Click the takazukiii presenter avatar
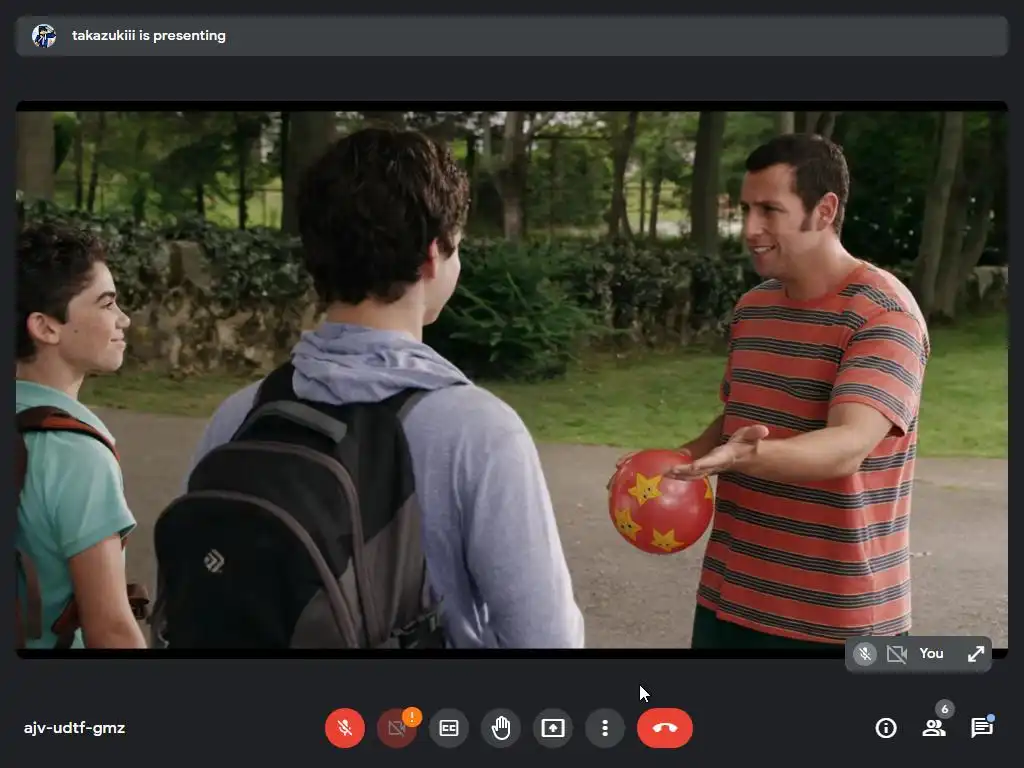1024x768 pixels. click(44, 36)
